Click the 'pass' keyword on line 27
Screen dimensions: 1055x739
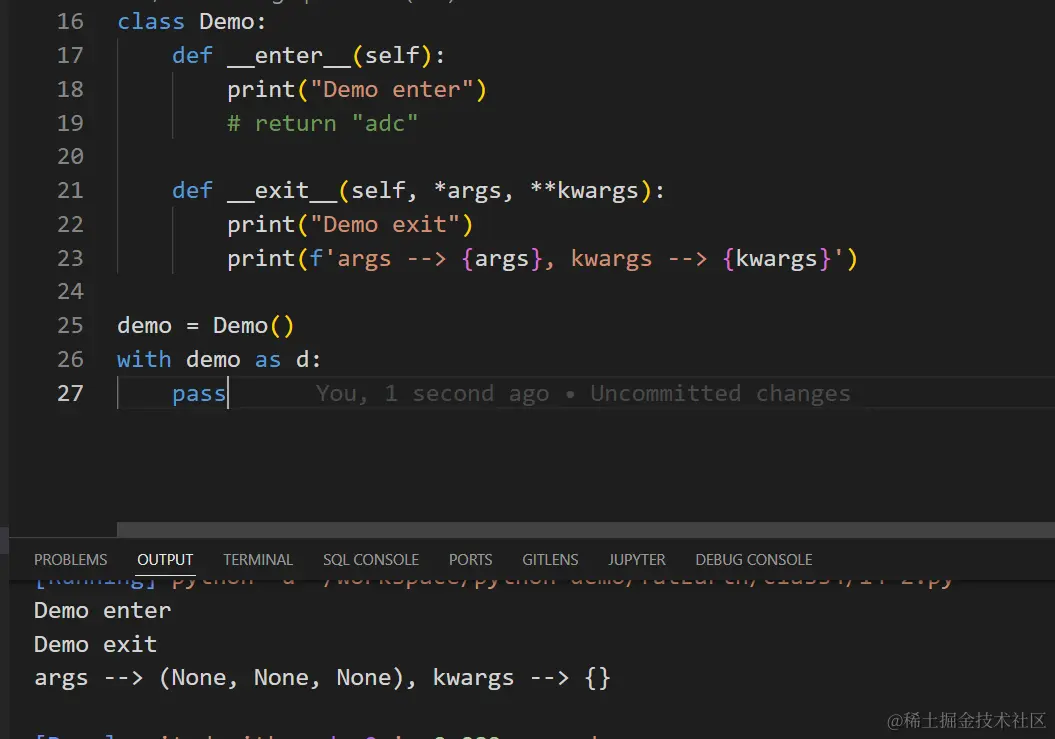click(199, 393)
